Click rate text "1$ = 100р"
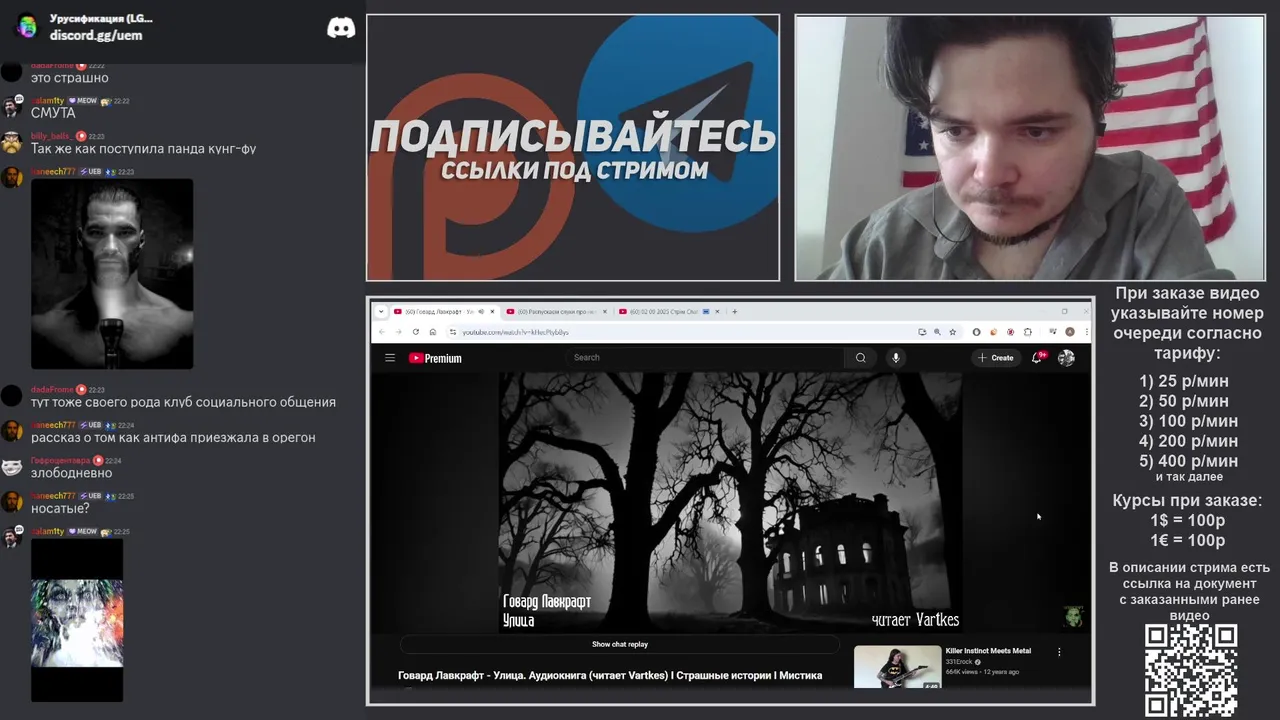This screenshot has width=1280, height=720. 1187,520
